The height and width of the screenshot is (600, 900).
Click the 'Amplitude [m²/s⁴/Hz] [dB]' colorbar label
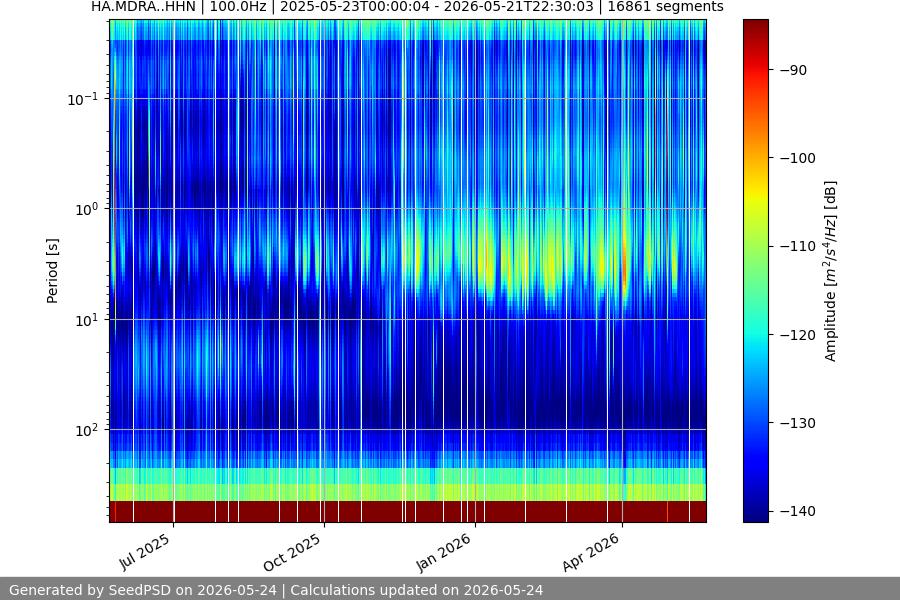point(831,271)
